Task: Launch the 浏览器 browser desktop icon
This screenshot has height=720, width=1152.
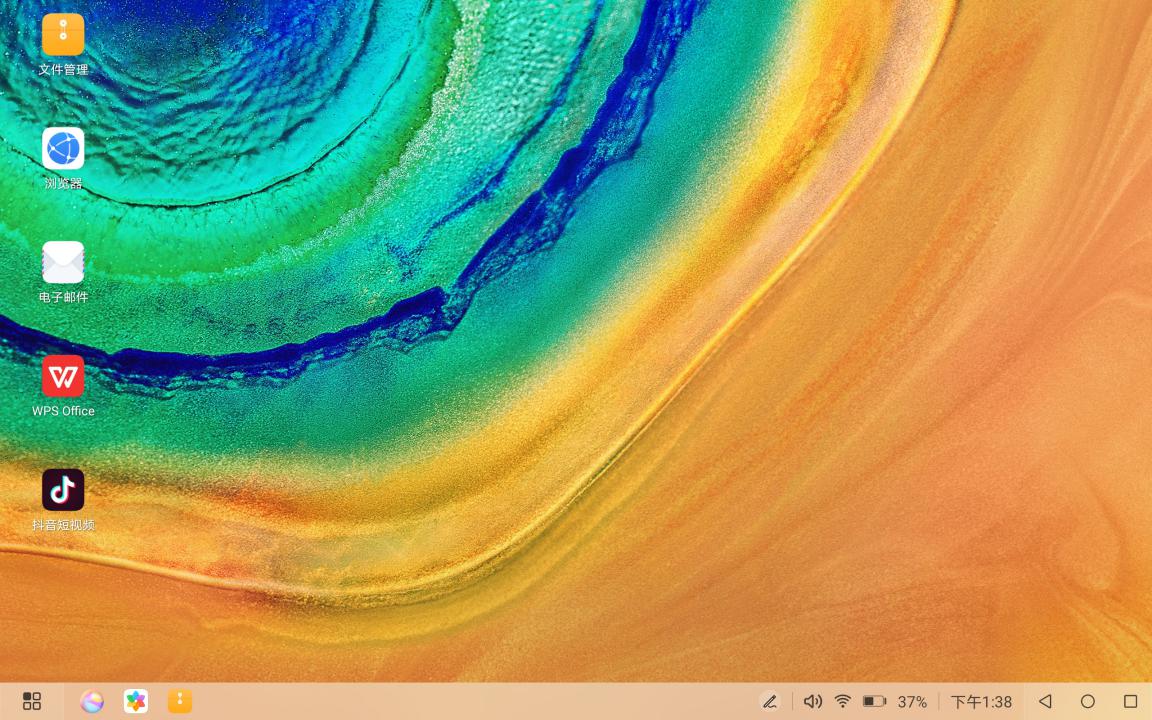Action: click(63, 148)
